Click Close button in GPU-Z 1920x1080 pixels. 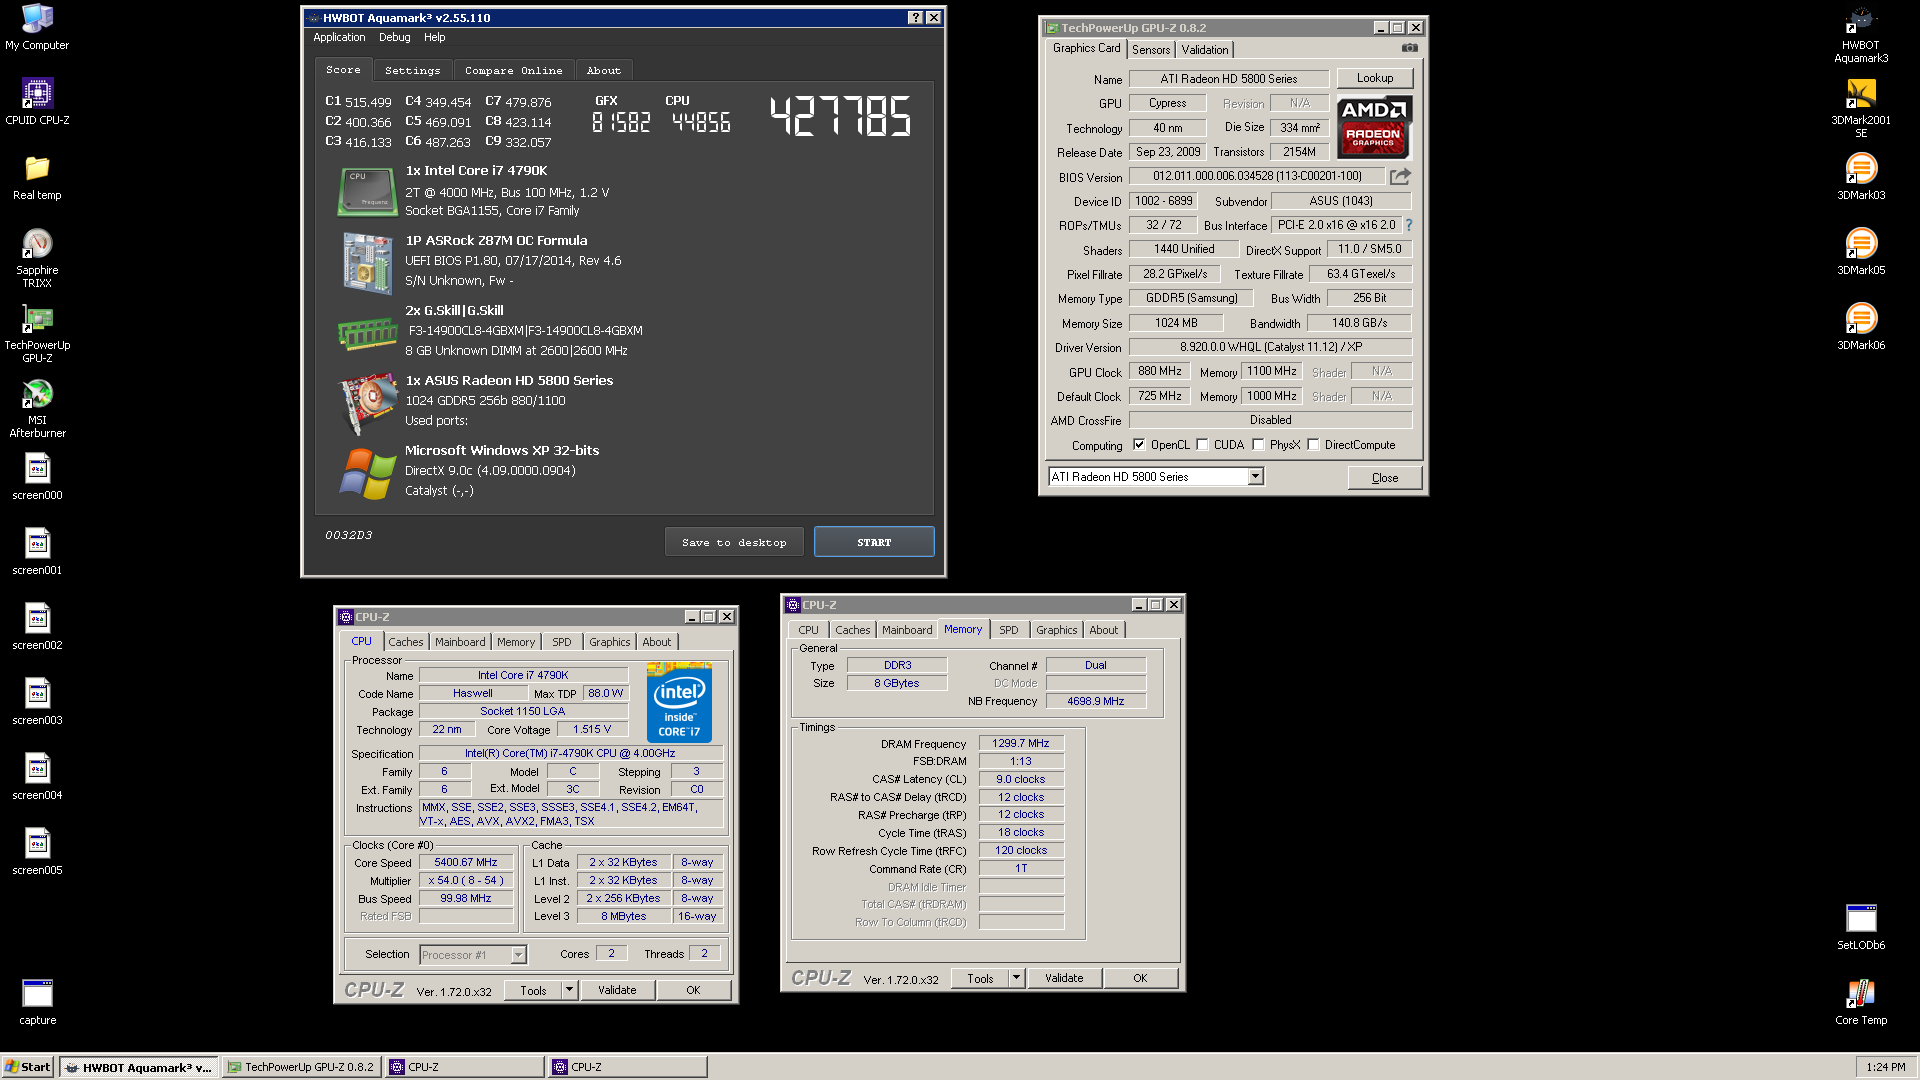1384,478
